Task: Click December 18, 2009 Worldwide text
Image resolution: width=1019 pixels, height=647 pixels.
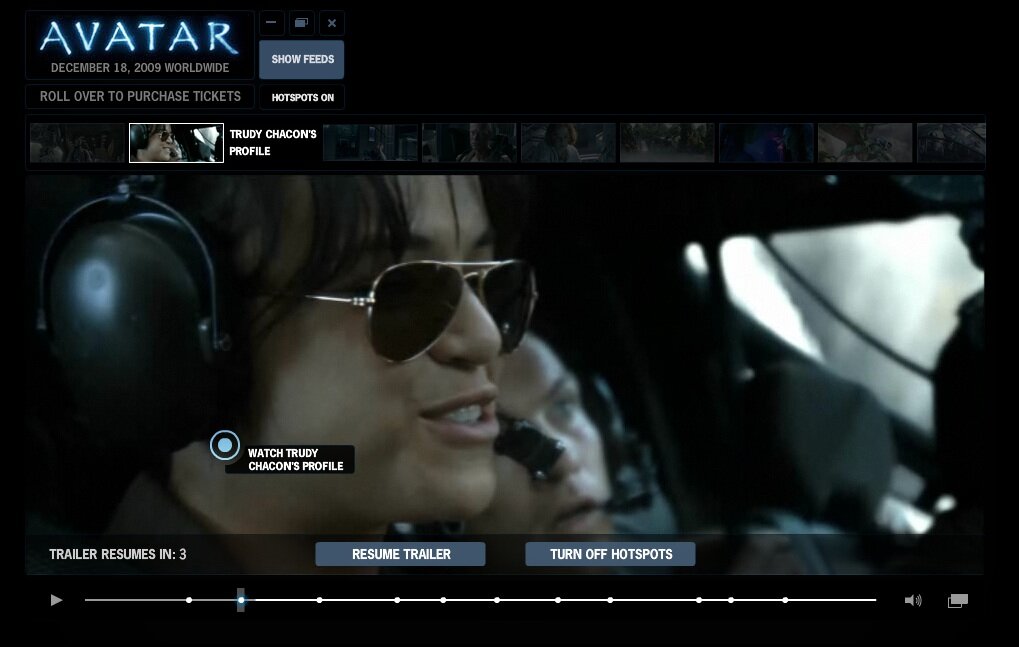Action: [140, 68]
